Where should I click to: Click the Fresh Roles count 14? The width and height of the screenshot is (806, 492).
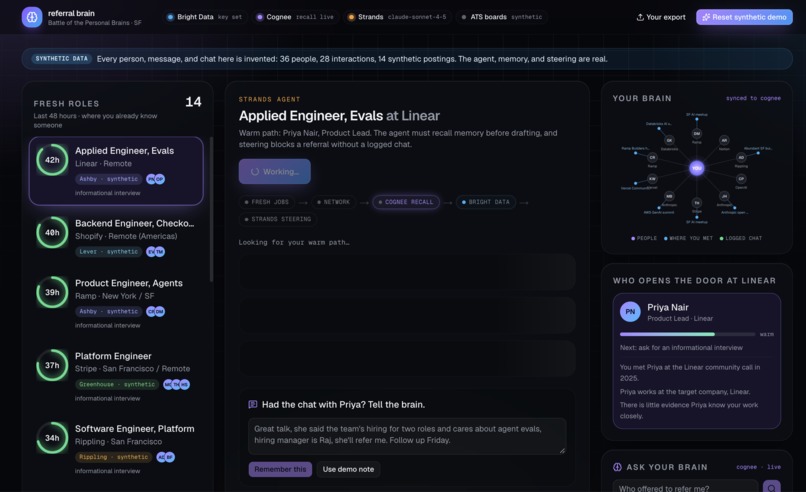click(193, 102)
